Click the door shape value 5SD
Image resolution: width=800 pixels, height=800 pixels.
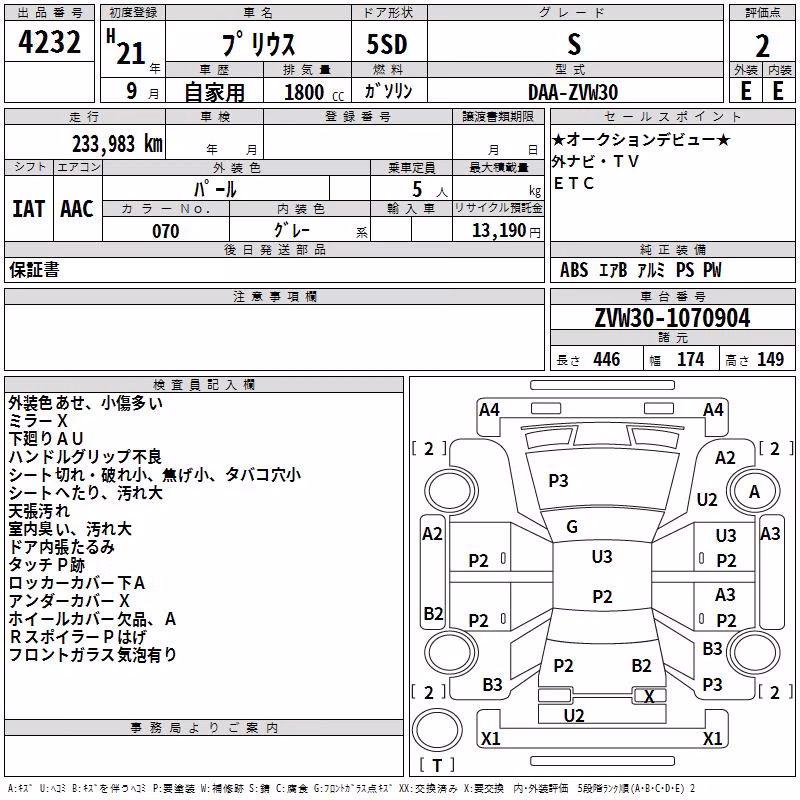(x=387, y=45)
